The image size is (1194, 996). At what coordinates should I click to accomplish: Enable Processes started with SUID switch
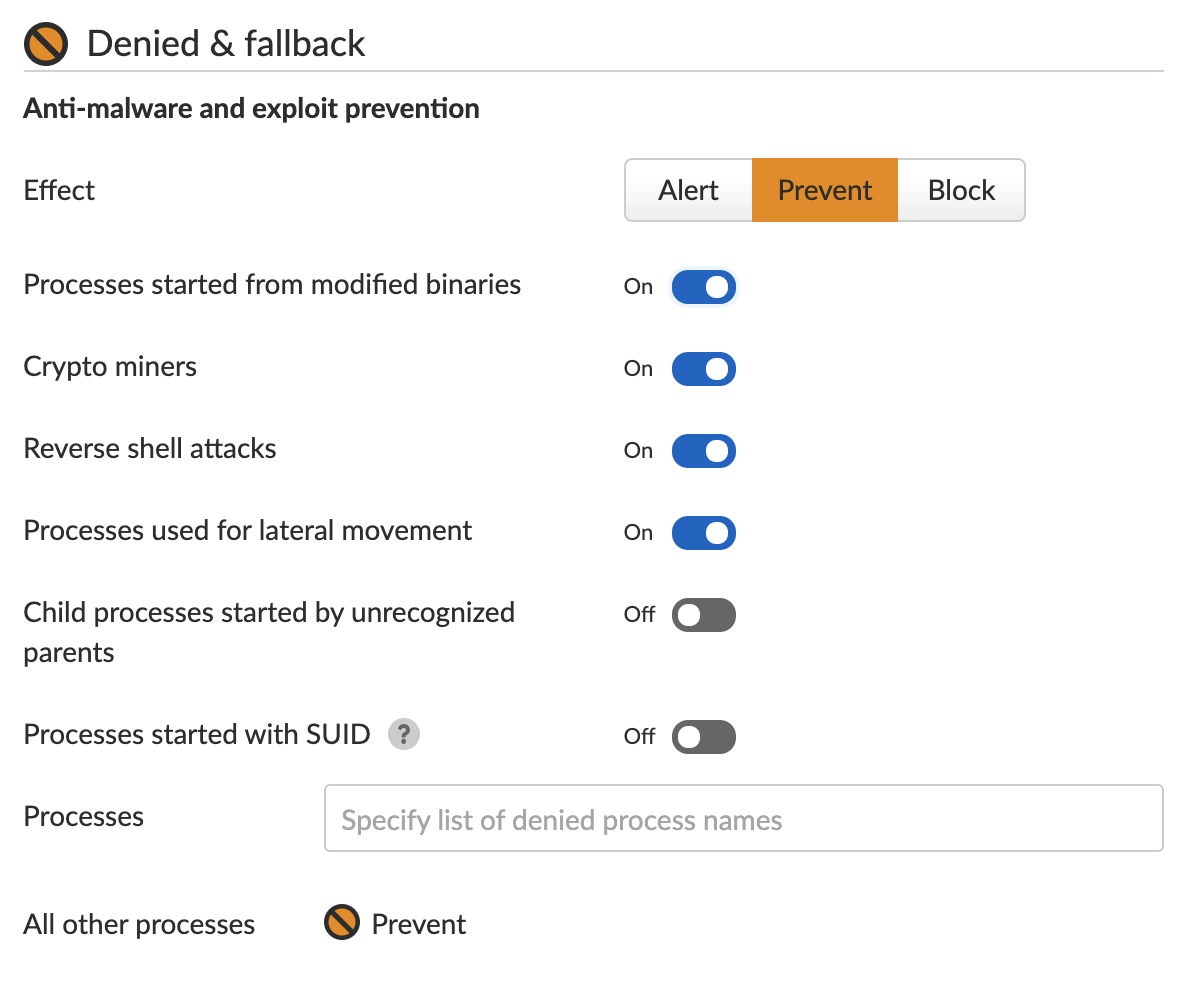pyautogui.click(x=704, y=737)
